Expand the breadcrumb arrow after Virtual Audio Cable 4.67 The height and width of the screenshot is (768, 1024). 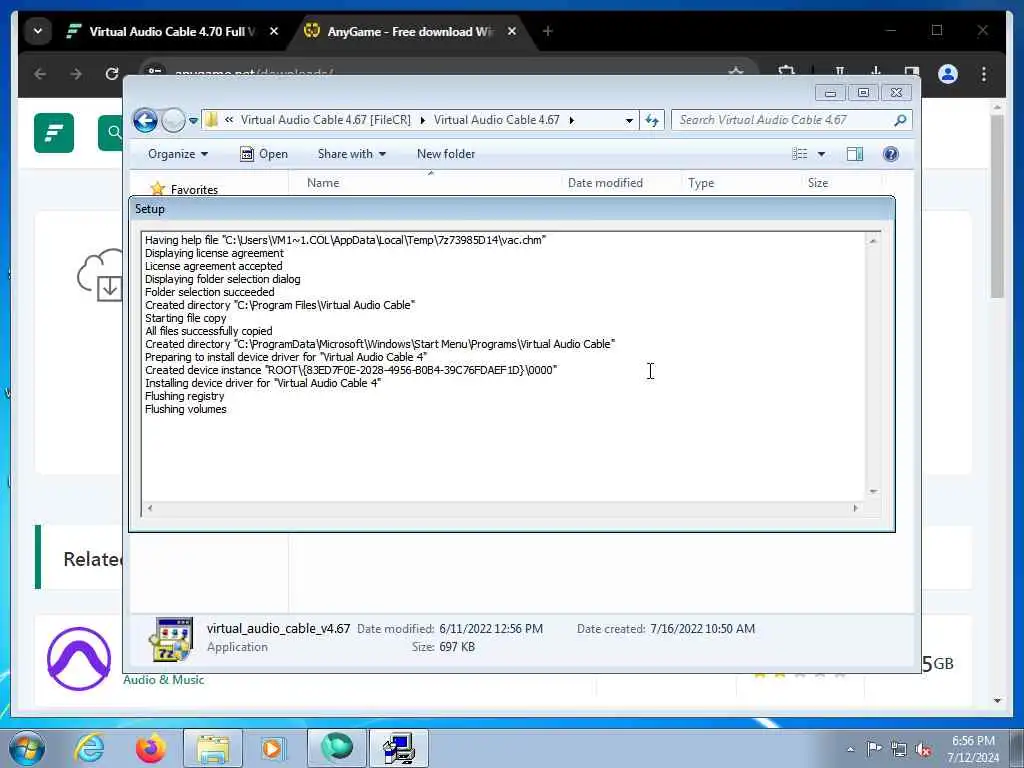point(571,120)
